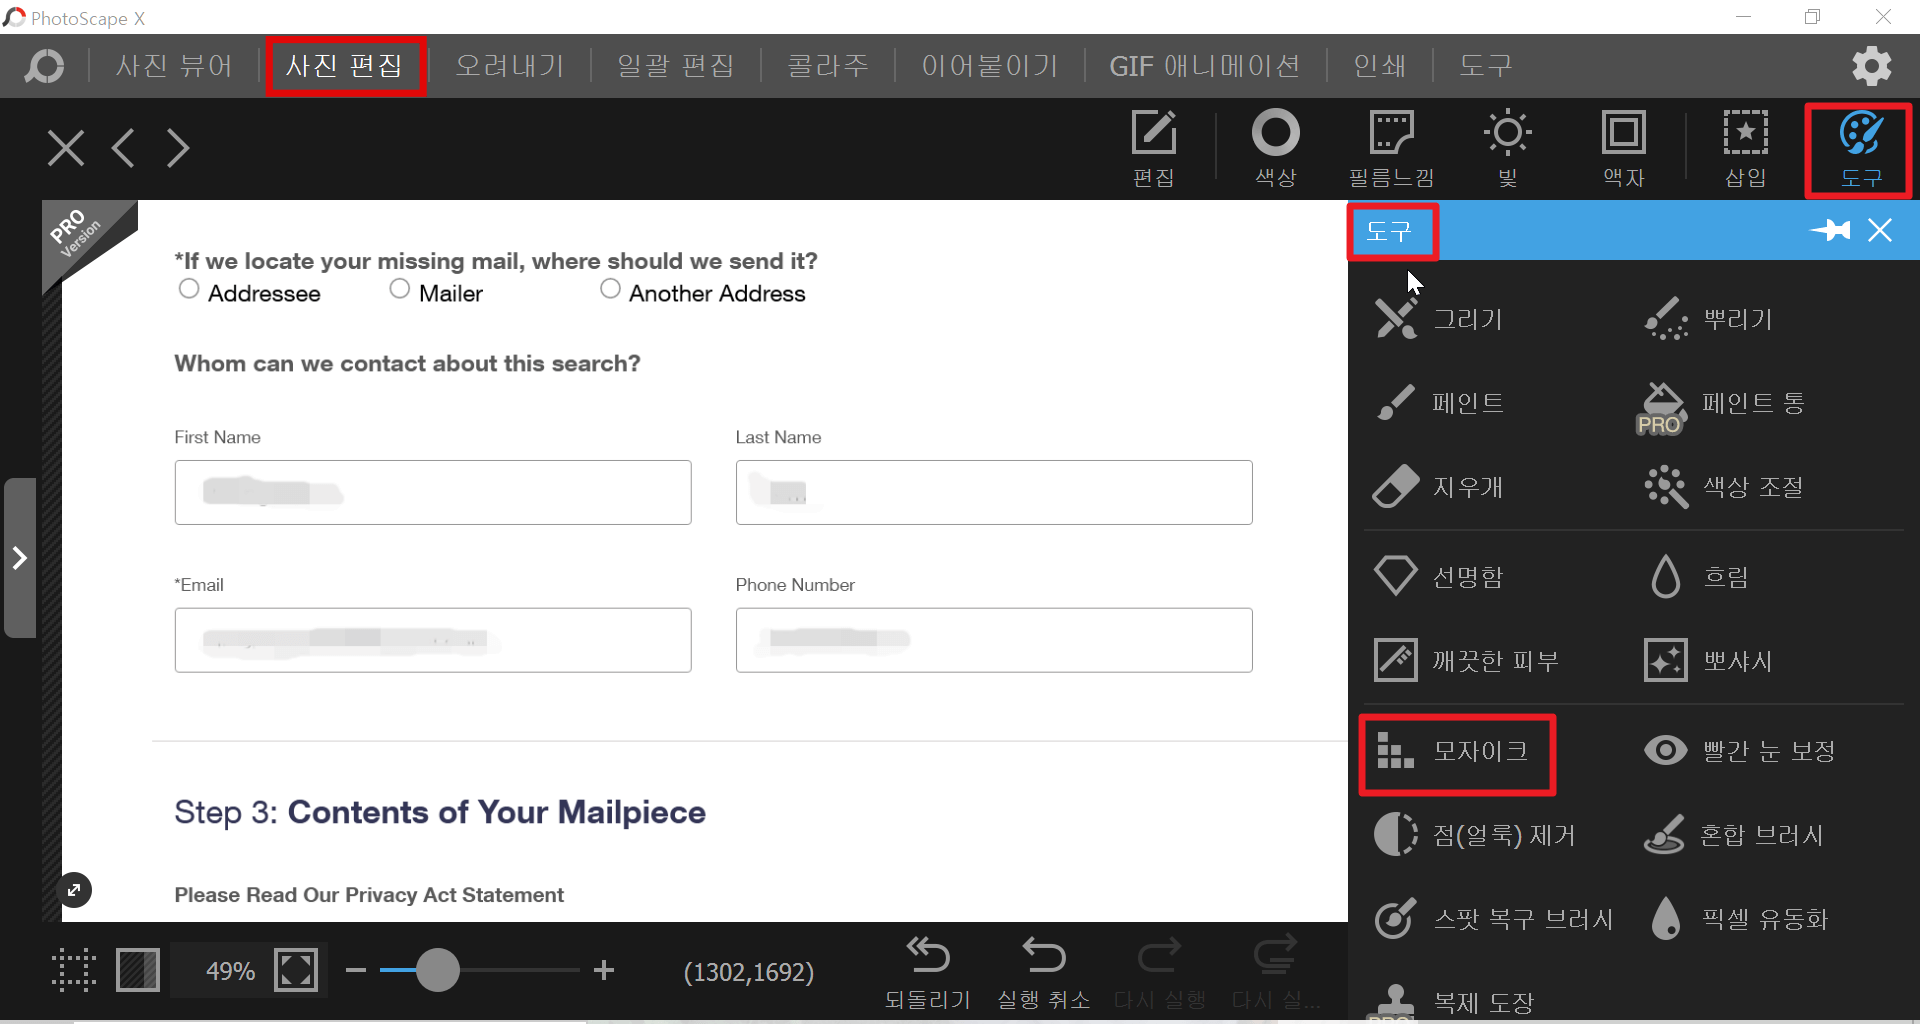This screenshot has height=1024, width=1920.
Task: Open settings gear icon
Action: [1872, 66]
